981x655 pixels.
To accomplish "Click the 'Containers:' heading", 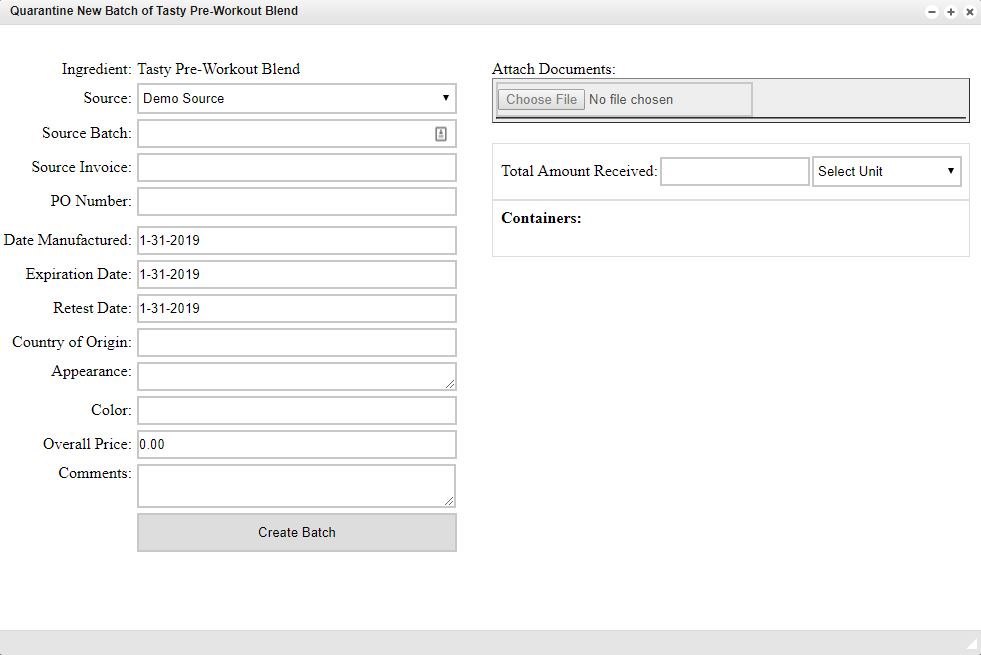I will pos(541,218).
